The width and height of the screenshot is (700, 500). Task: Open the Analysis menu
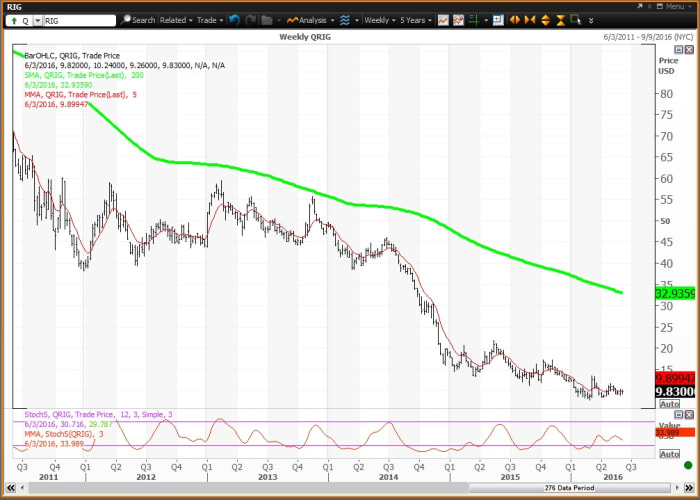coord(312,20)
